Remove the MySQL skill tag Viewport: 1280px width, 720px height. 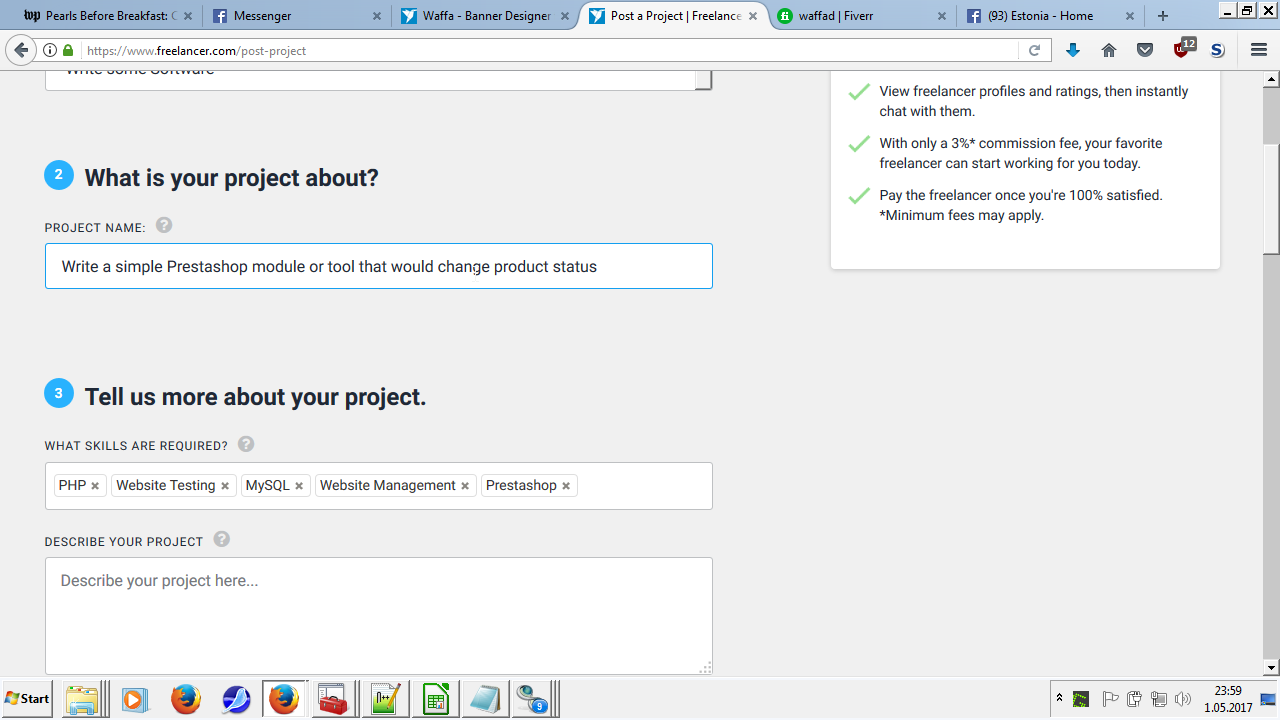(x=299, y=486)
